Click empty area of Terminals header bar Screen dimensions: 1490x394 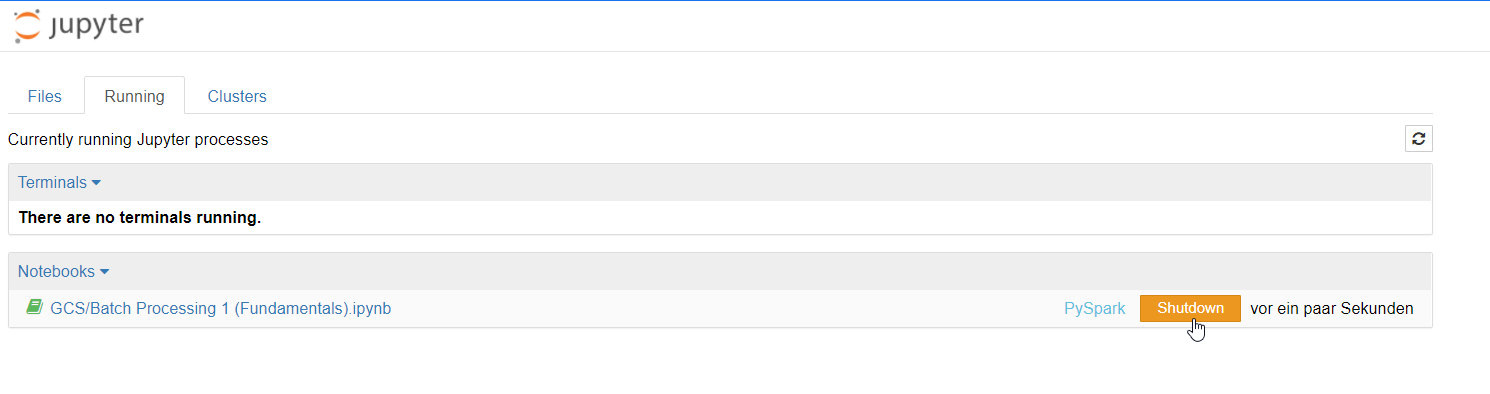coord(760,183)
